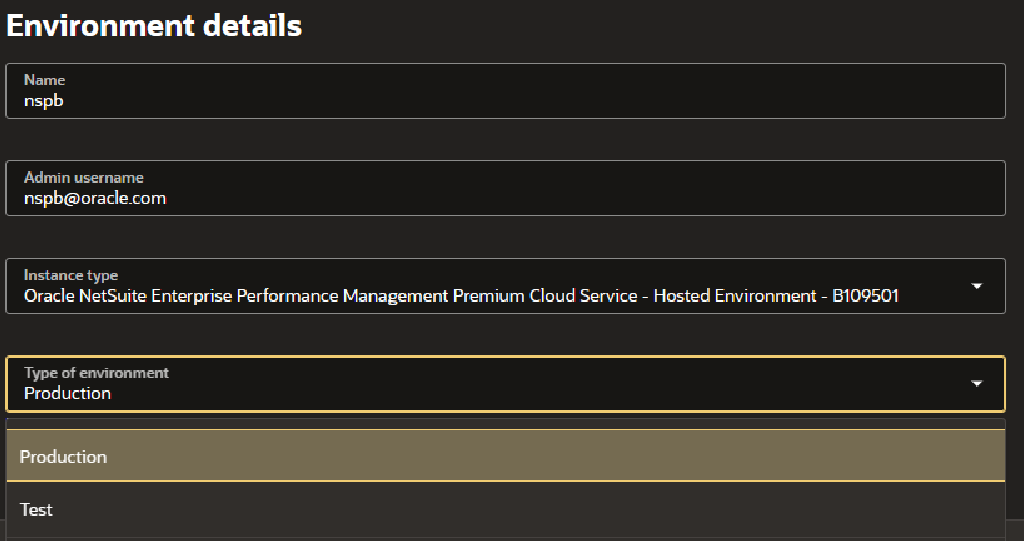This screenshot has width=1024, height=541.
Task: Select Test from the dropdown list
Action: coord(505,510)
